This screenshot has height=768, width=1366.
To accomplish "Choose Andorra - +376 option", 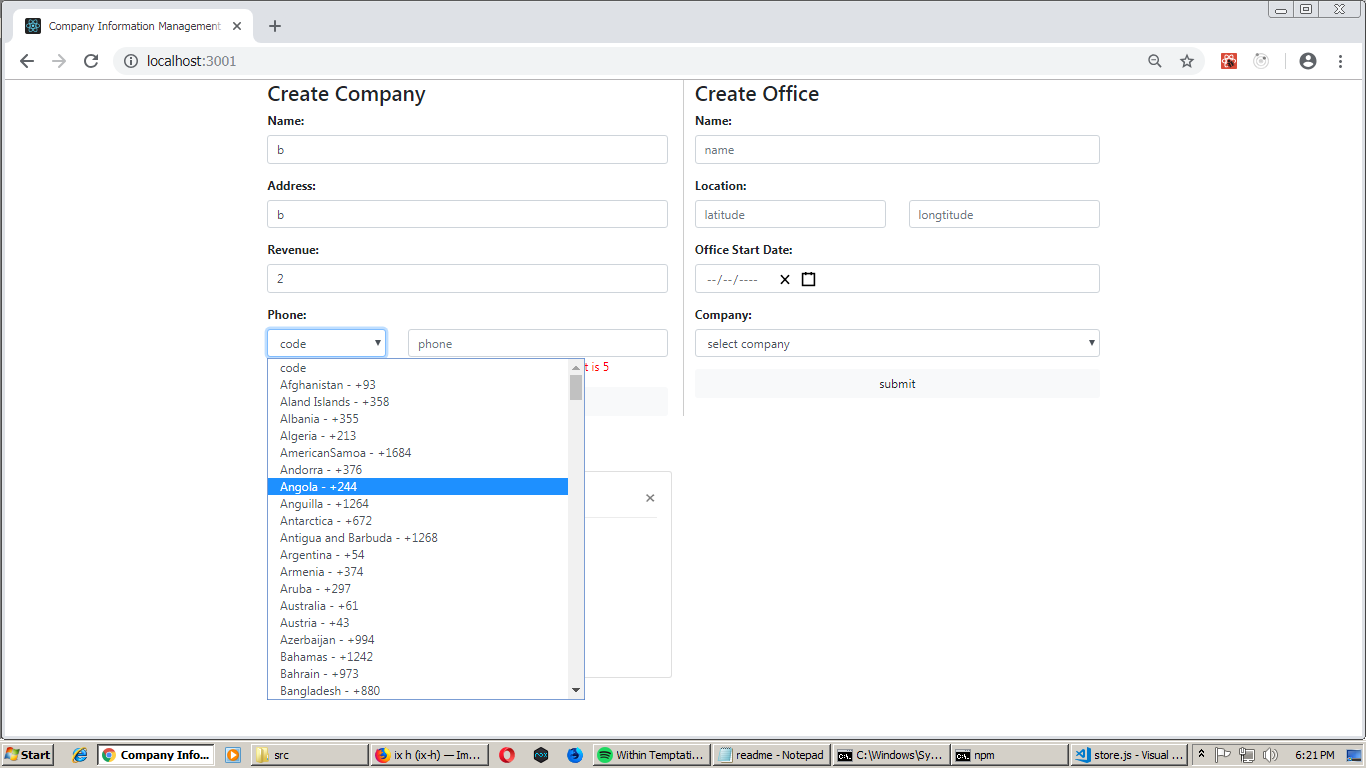I will click(x=418, y=470).
